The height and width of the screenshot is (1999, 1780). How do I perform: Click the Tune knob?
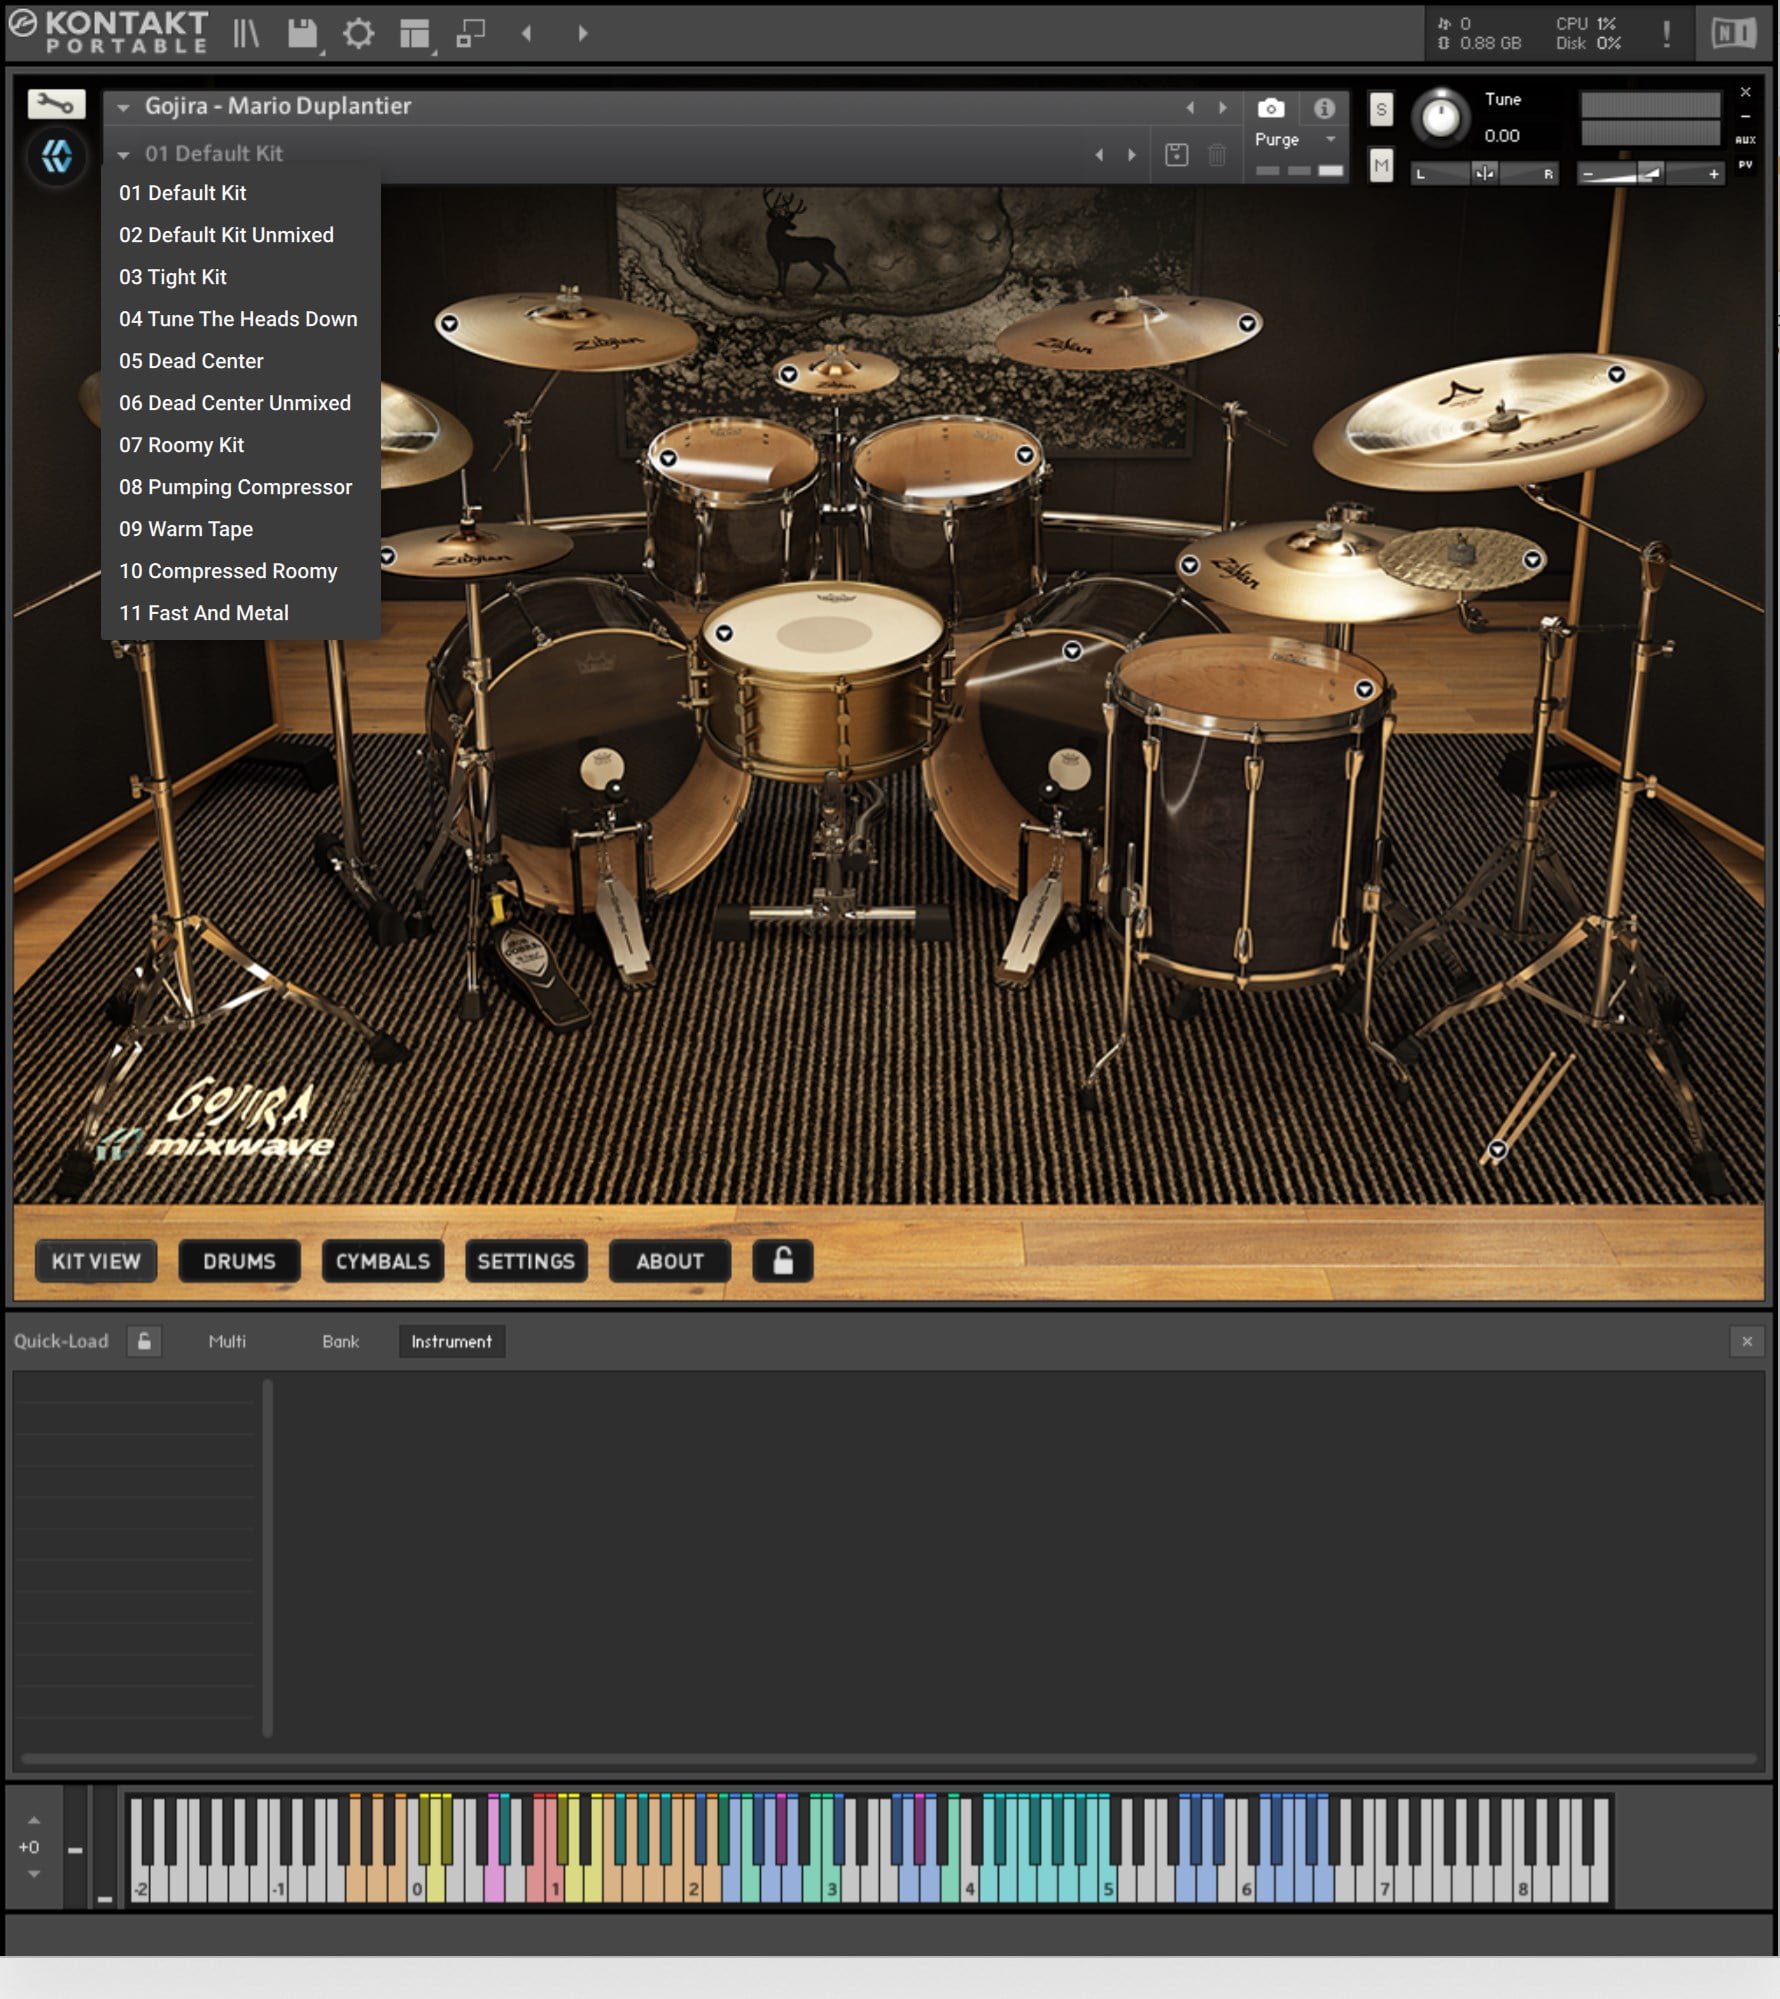pos(1440,117)
